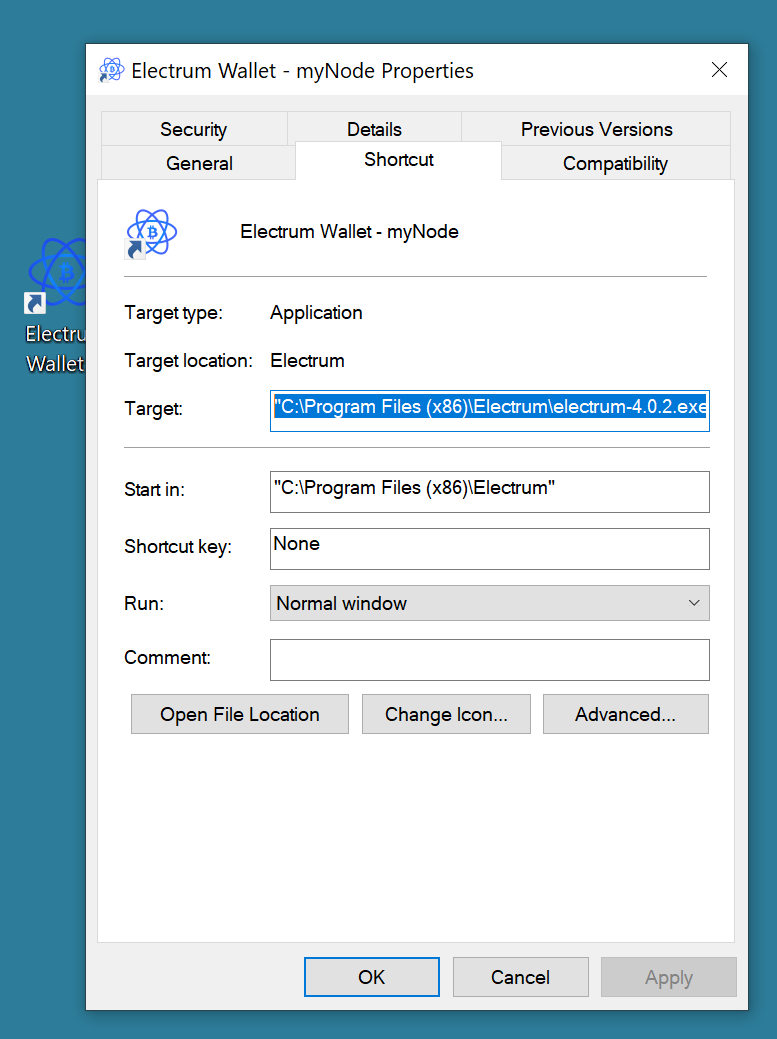Confirm with the OK button

coord(372,977)
